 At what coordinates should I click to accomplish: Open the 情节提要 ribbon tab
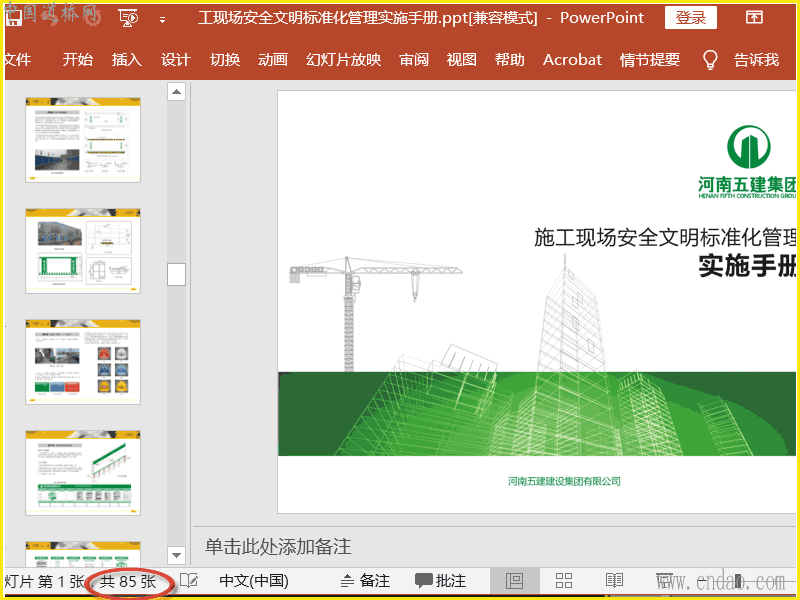(x=650, y=60)
